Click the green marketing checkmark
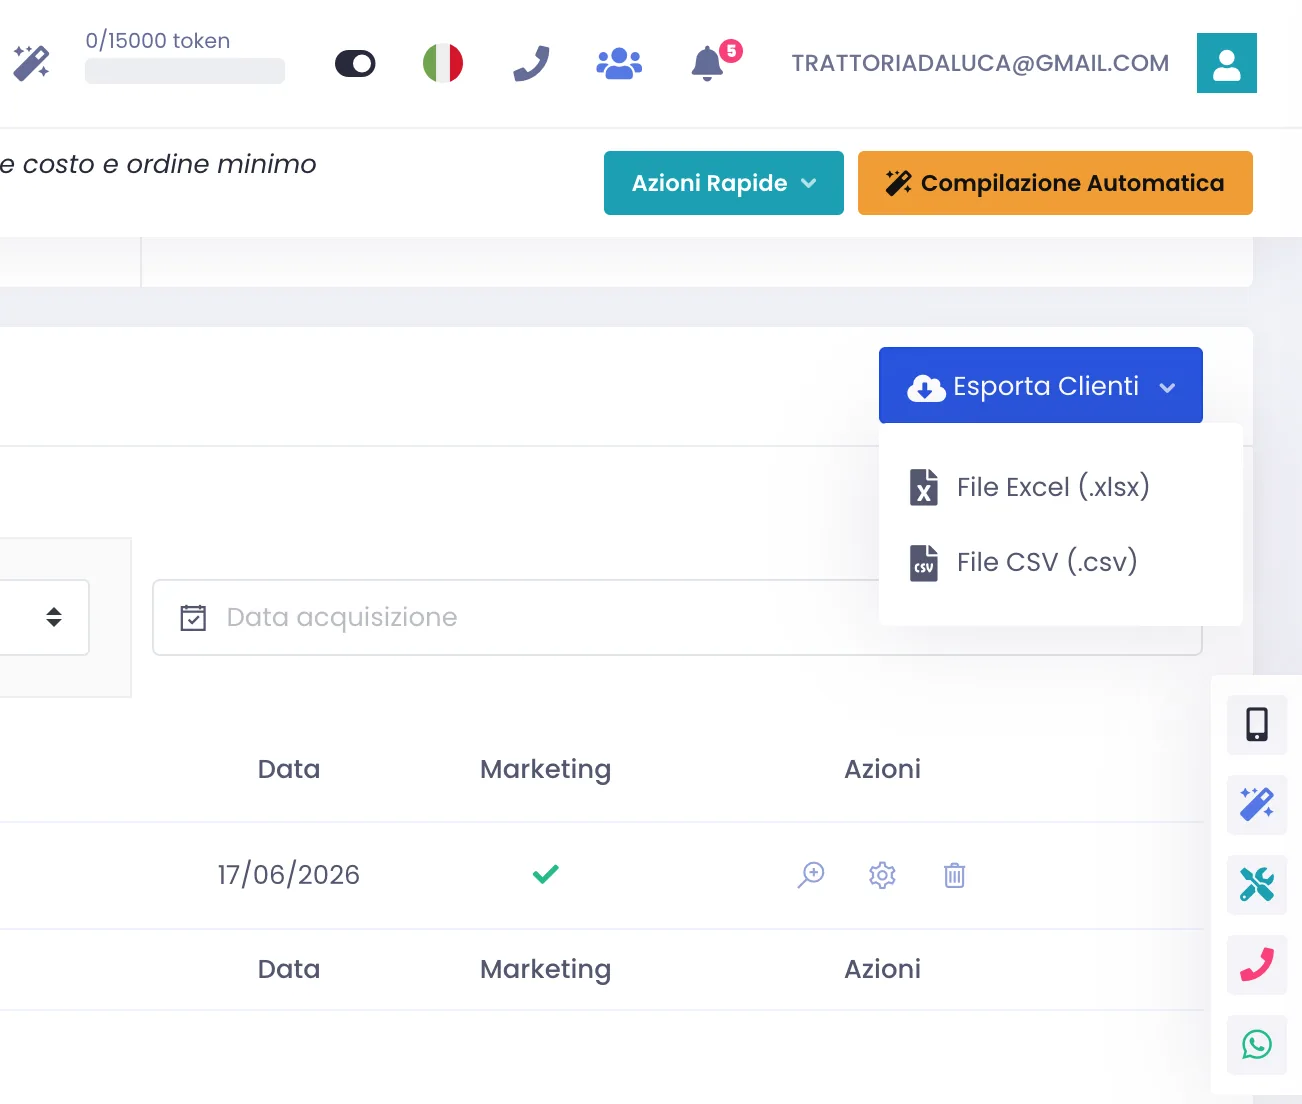Screen dimensions: 1302x1104 click(x=545, y=875)
